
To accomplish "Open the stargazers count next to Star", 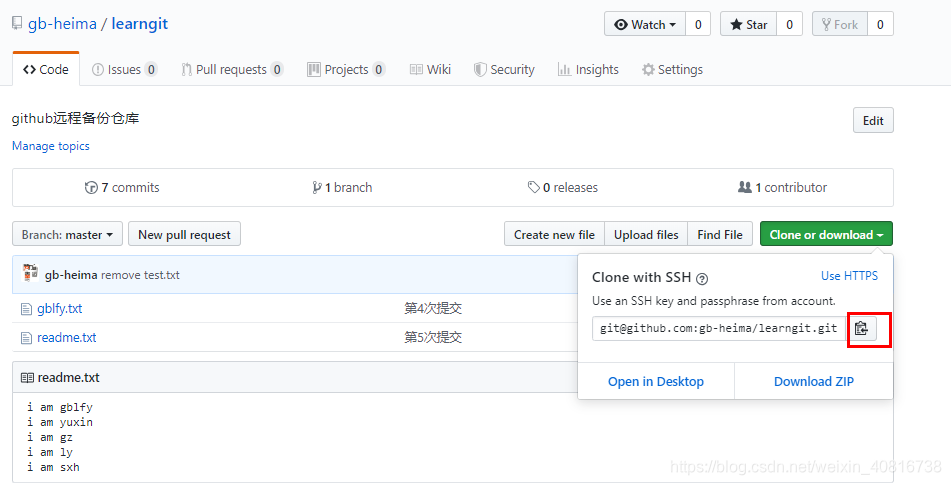I will coord(790,24).
